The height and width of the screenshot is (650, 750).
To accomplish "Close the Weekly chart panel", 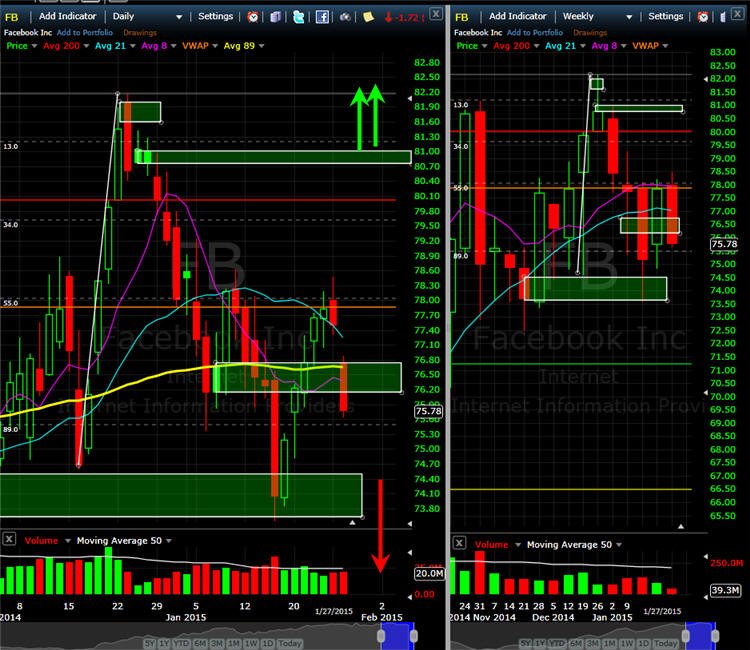I will point(738,14).
